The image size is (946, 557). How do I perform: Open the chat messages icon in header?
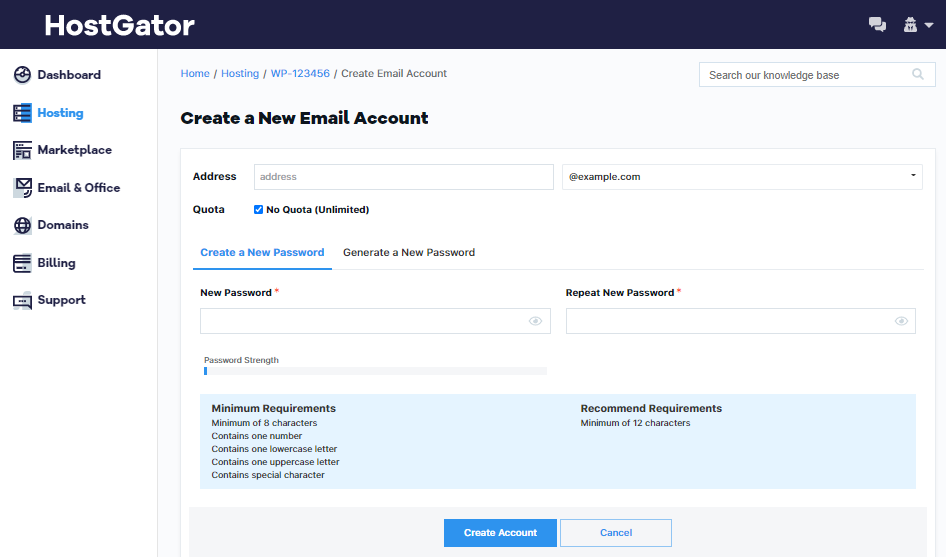(877, 25)
